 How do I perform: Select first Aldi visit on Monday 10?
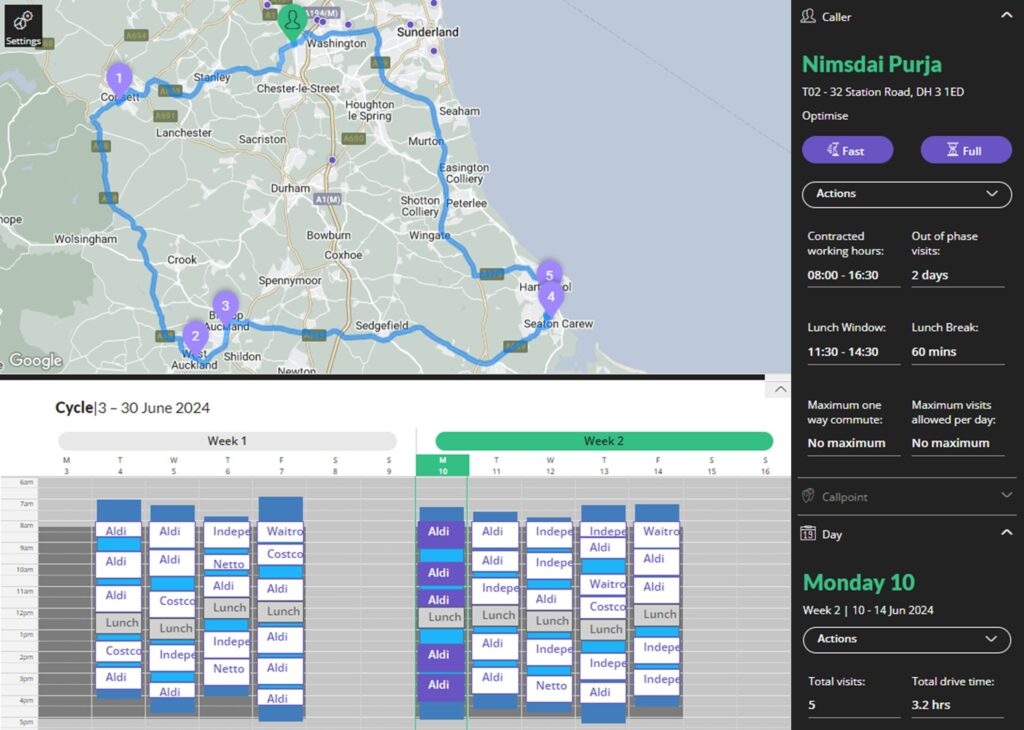(441, 533)
